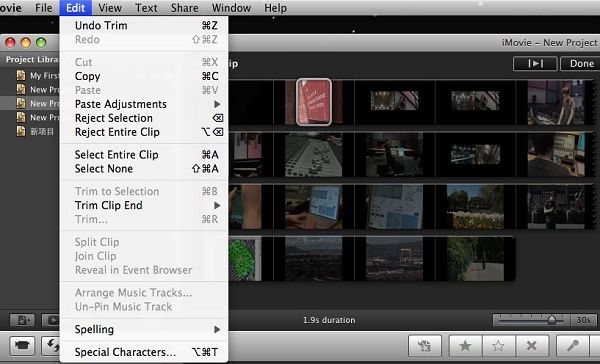Select the My First project in library
This screenshot has height=364, width=600.
coord(30,75)
